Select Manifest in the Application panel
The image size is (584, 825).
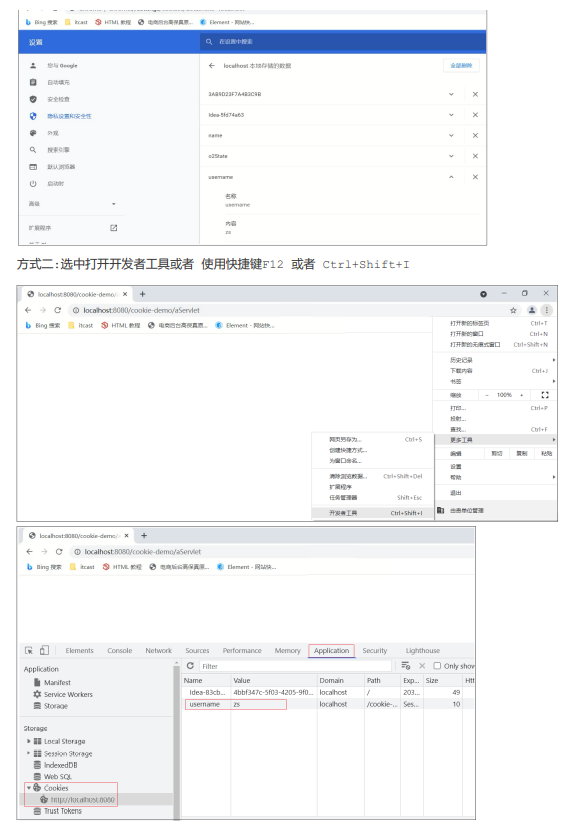click(x=57, y=682)
